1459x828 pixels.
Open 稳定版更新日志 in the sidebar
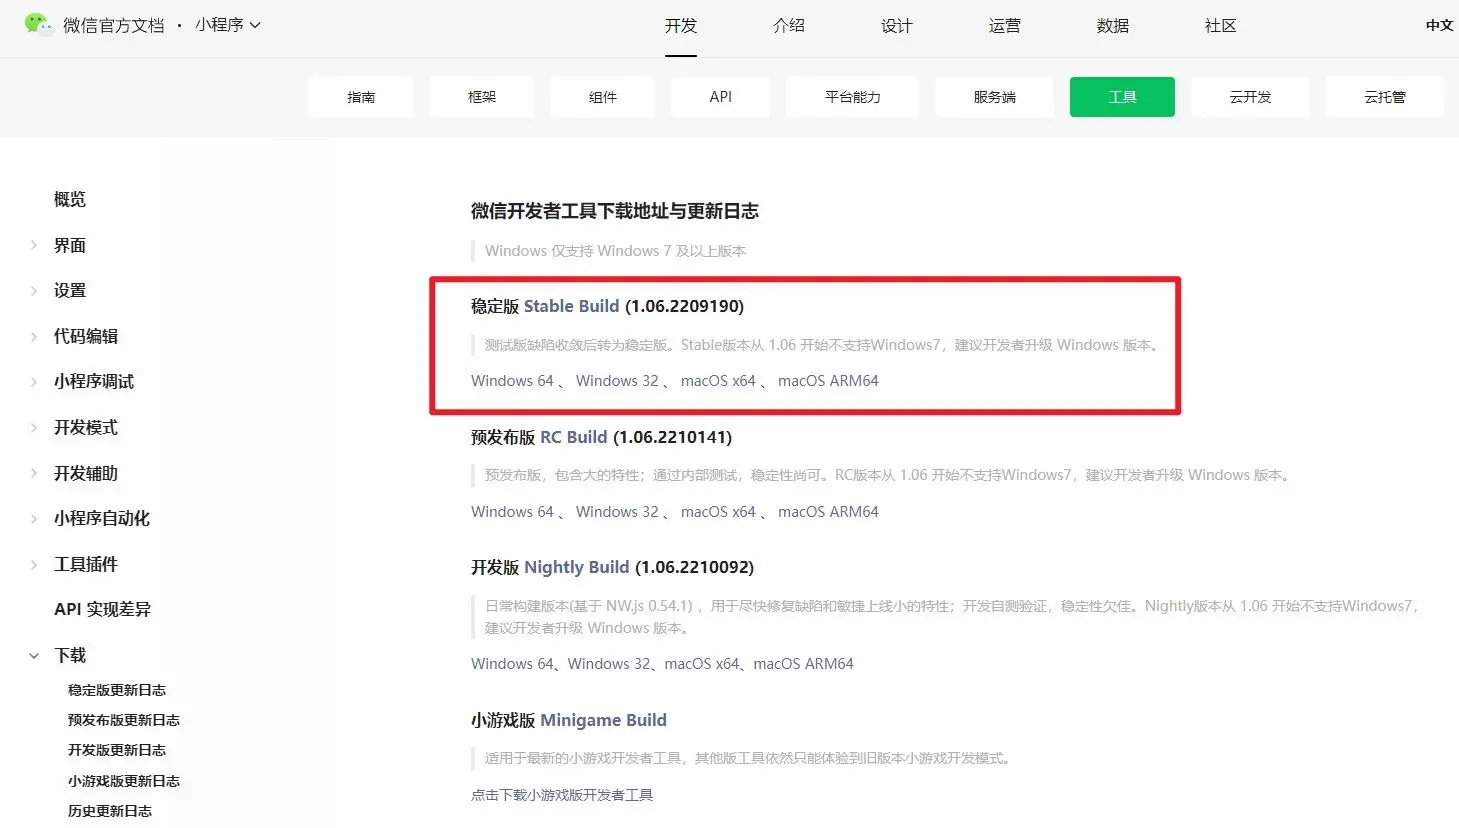(117, 689)
